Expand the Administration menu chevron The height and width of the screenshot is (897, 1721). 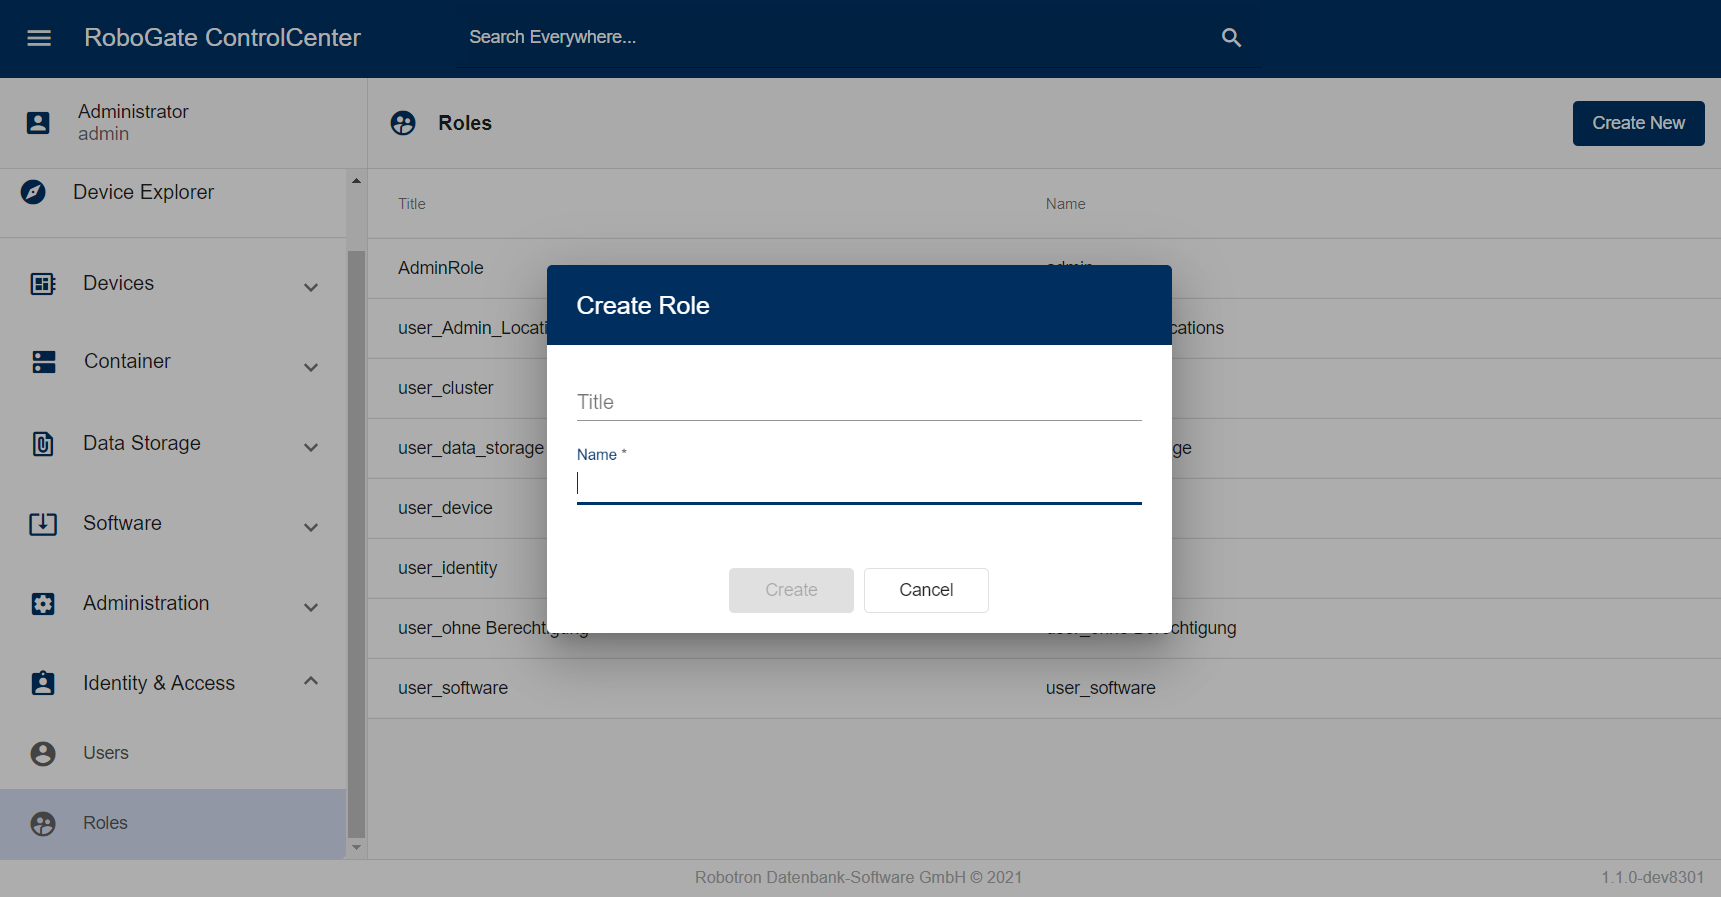tap(311, 607)
